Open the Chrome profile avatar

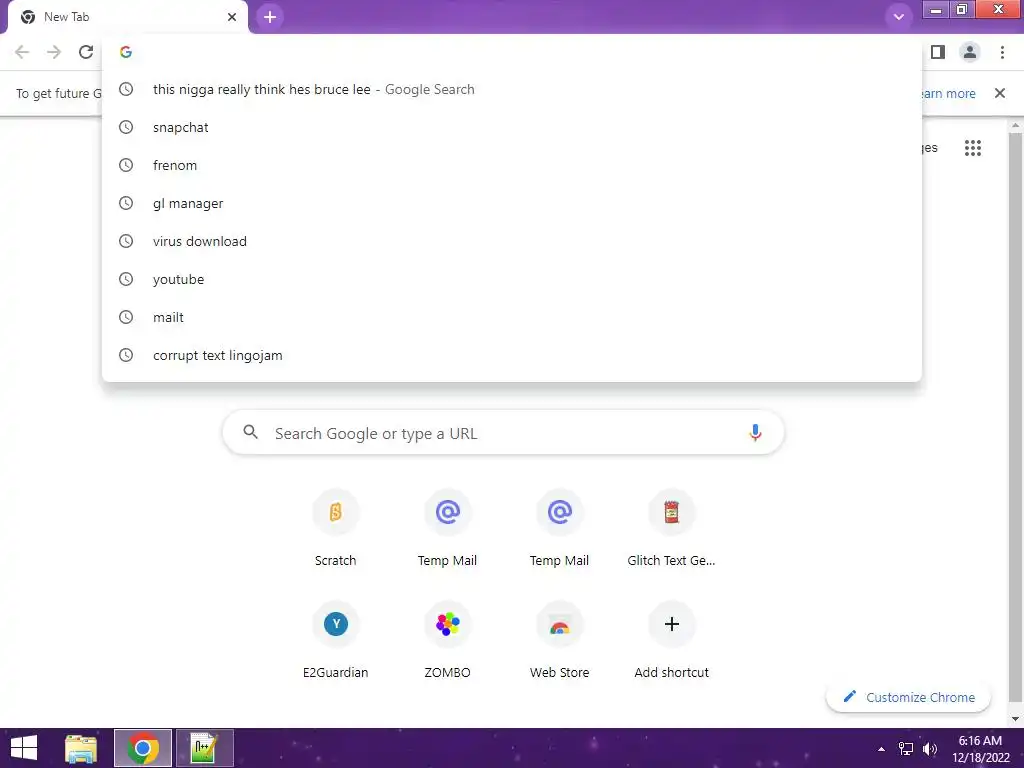coord(970,52)
